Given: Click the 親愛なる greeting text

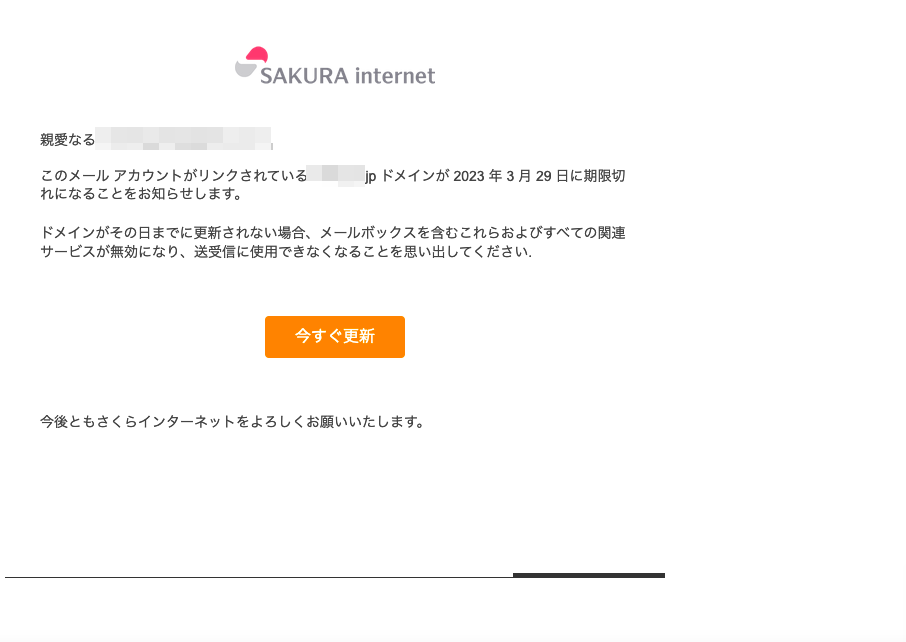Looking at the screenshot, I should [68, 140].
